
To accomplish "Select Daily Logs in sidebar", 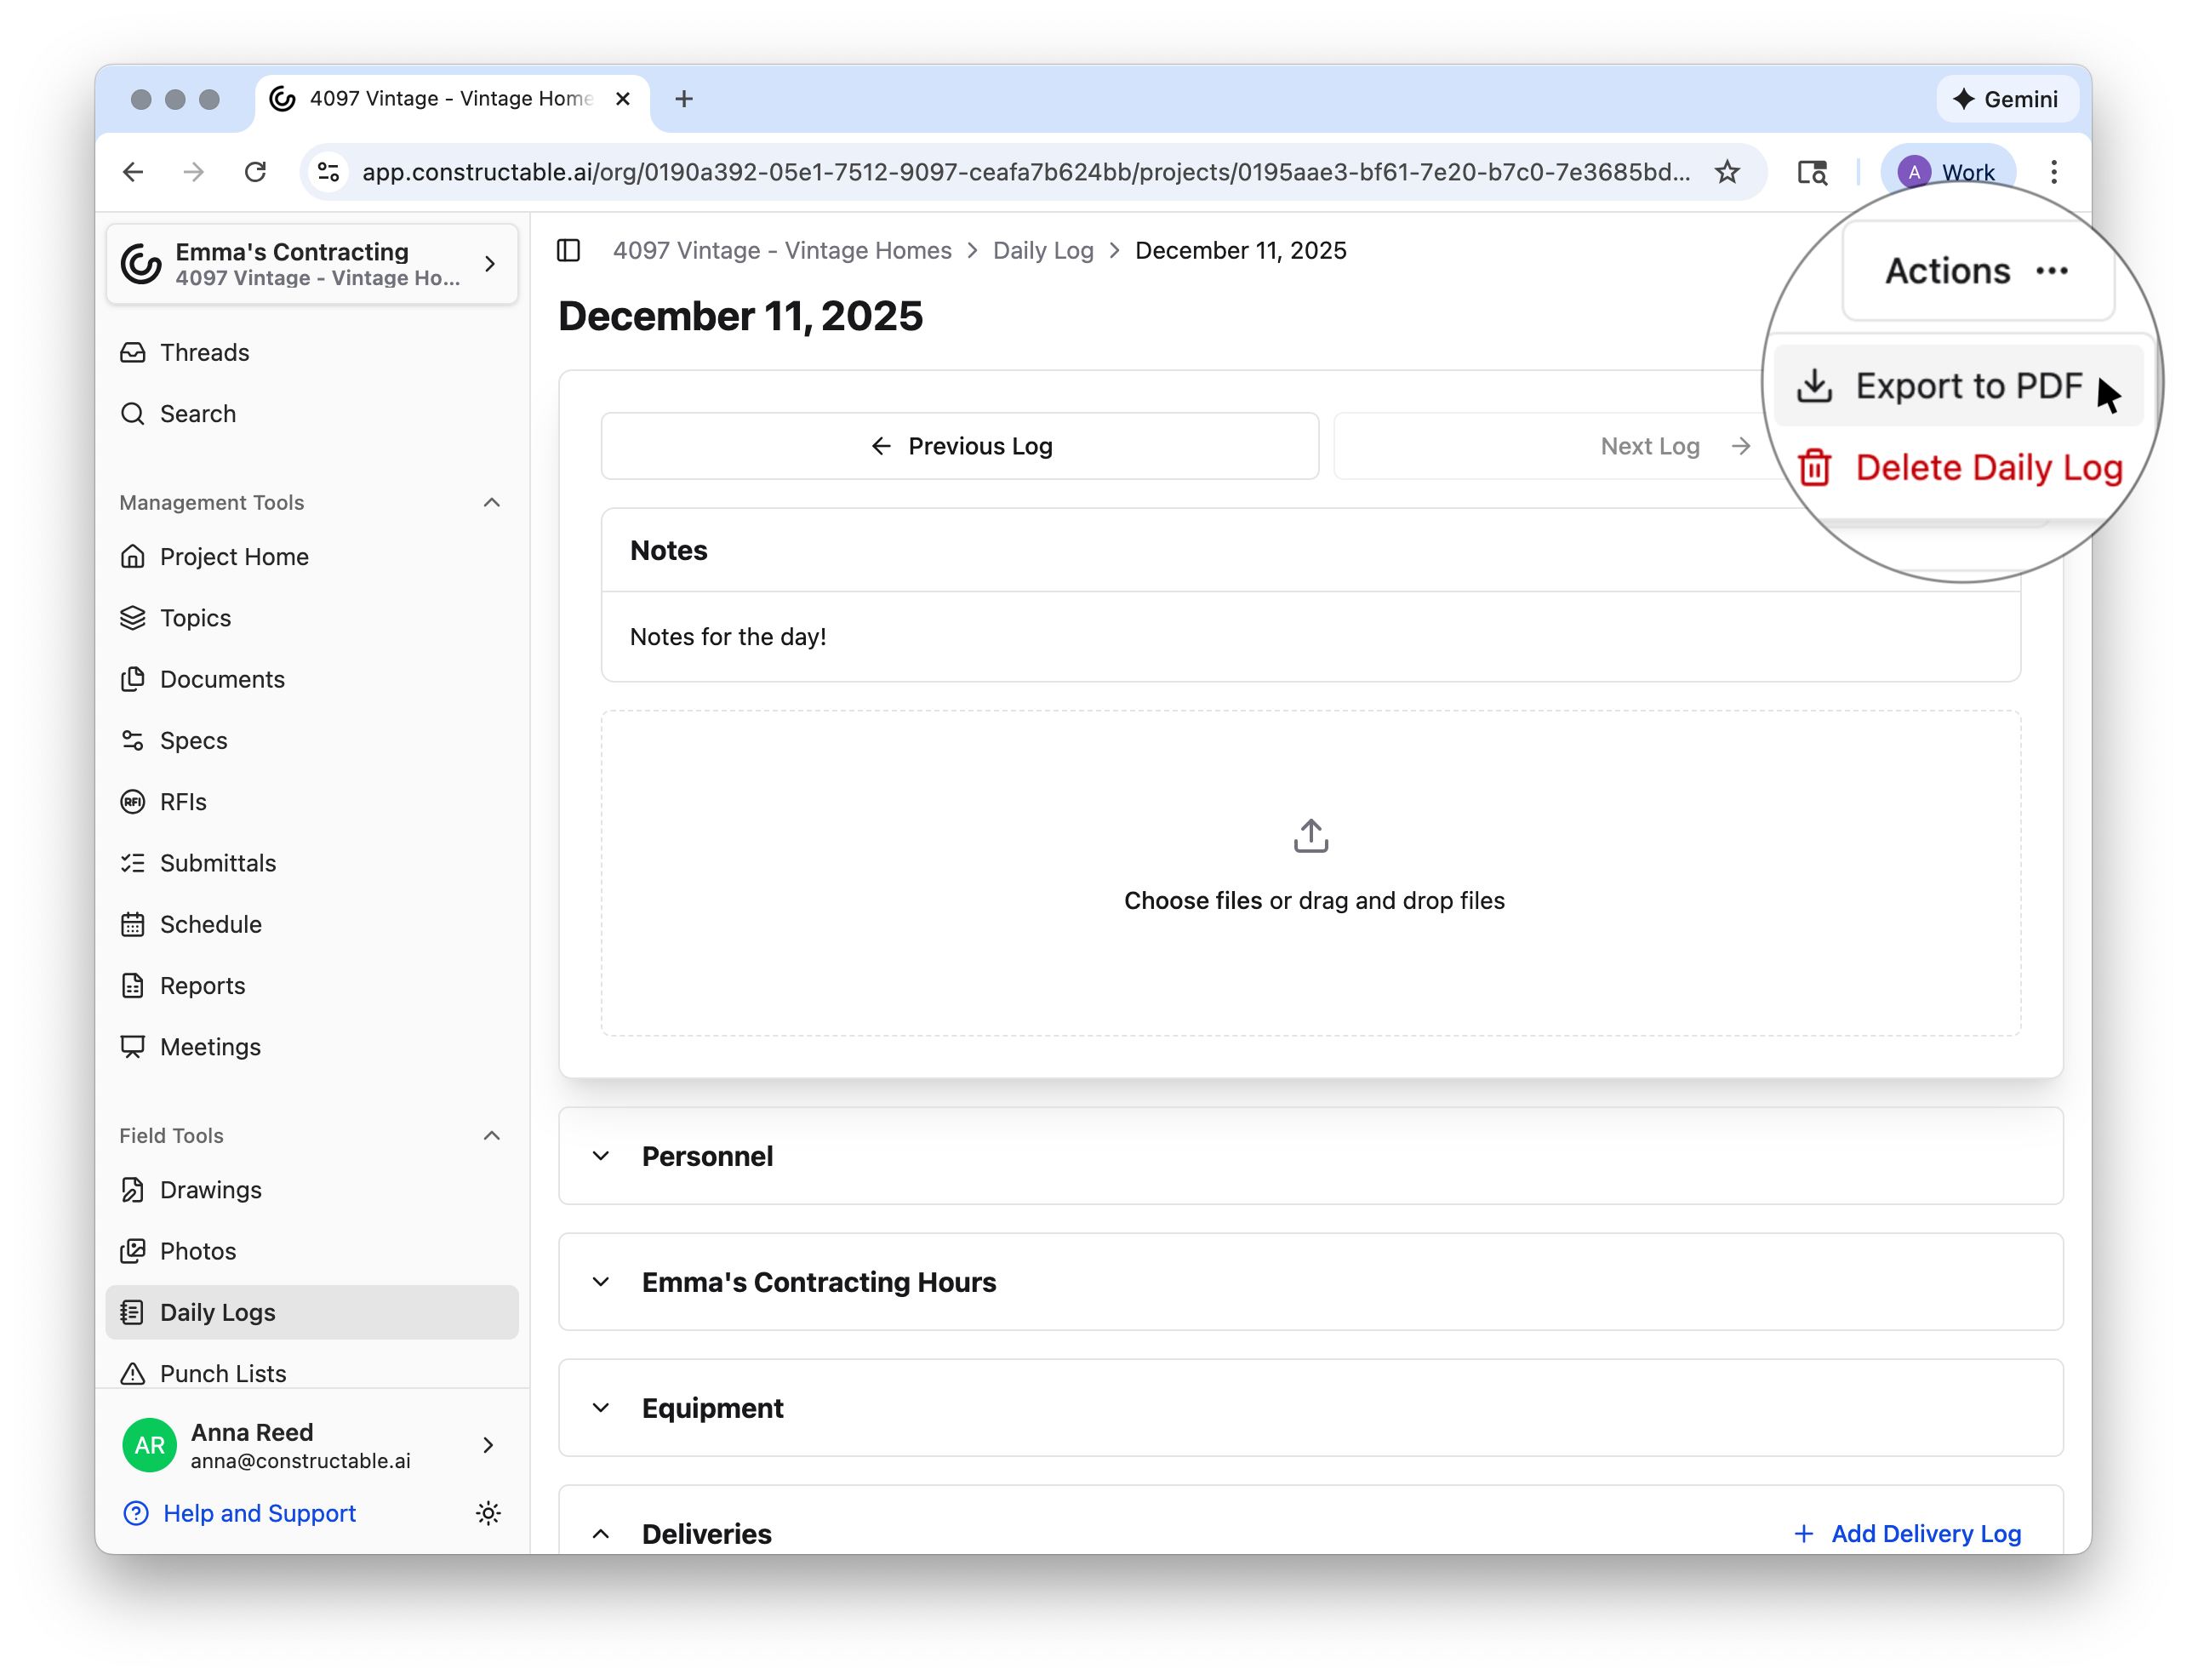I will 311,1312.
